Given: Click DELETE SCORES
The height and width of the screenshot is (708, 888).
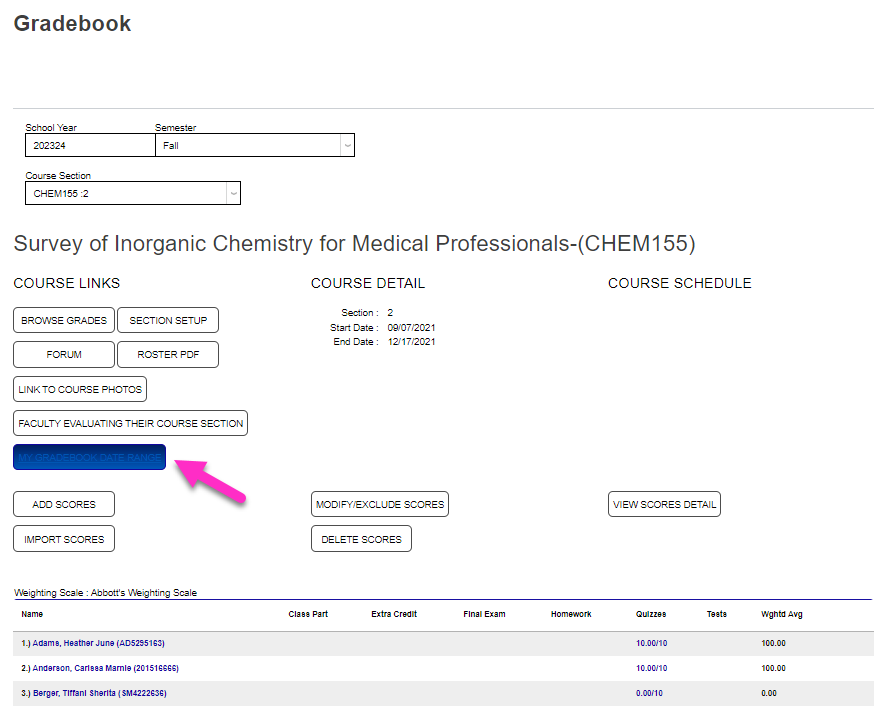Looking at the screenshot, I should [360, 538].
